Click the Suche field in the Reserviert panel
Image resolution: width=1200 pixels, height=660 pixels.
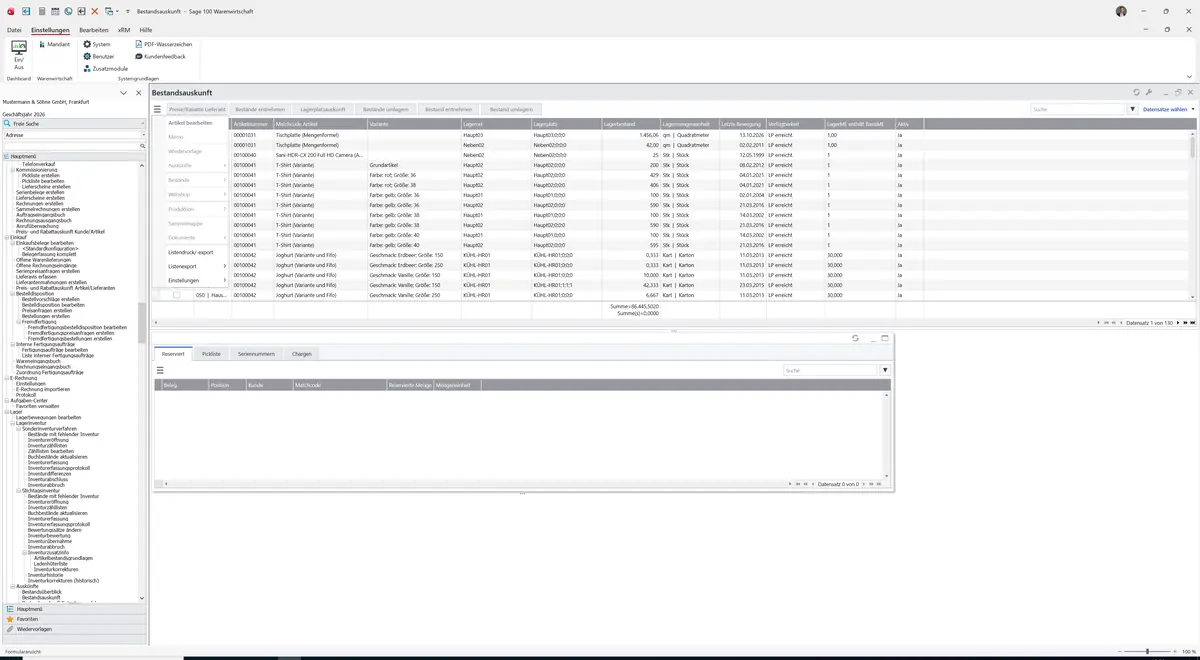click(830, 370)
